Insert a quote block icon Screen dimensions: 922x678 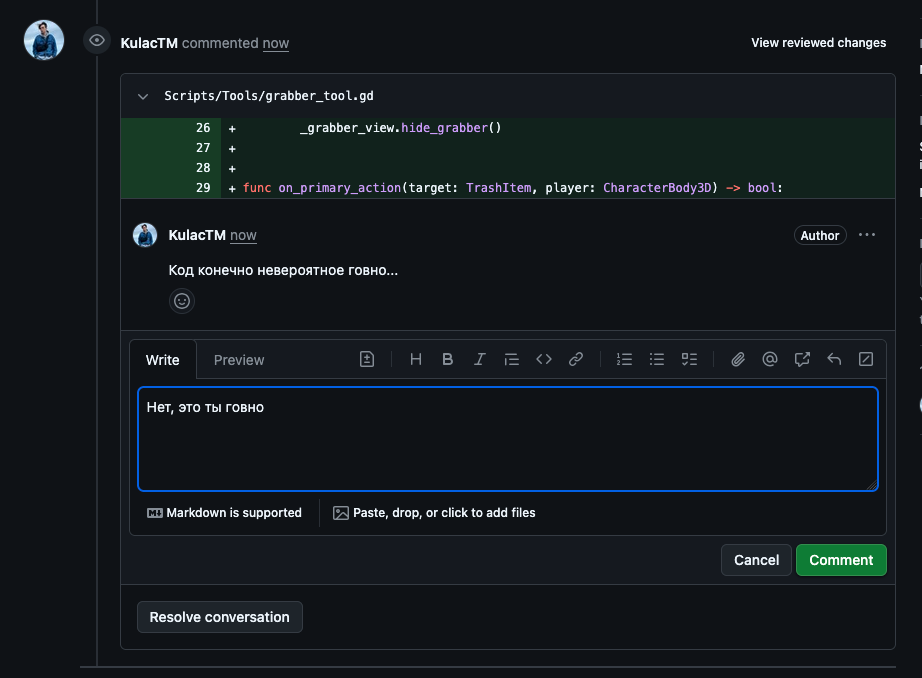[512, 359]
